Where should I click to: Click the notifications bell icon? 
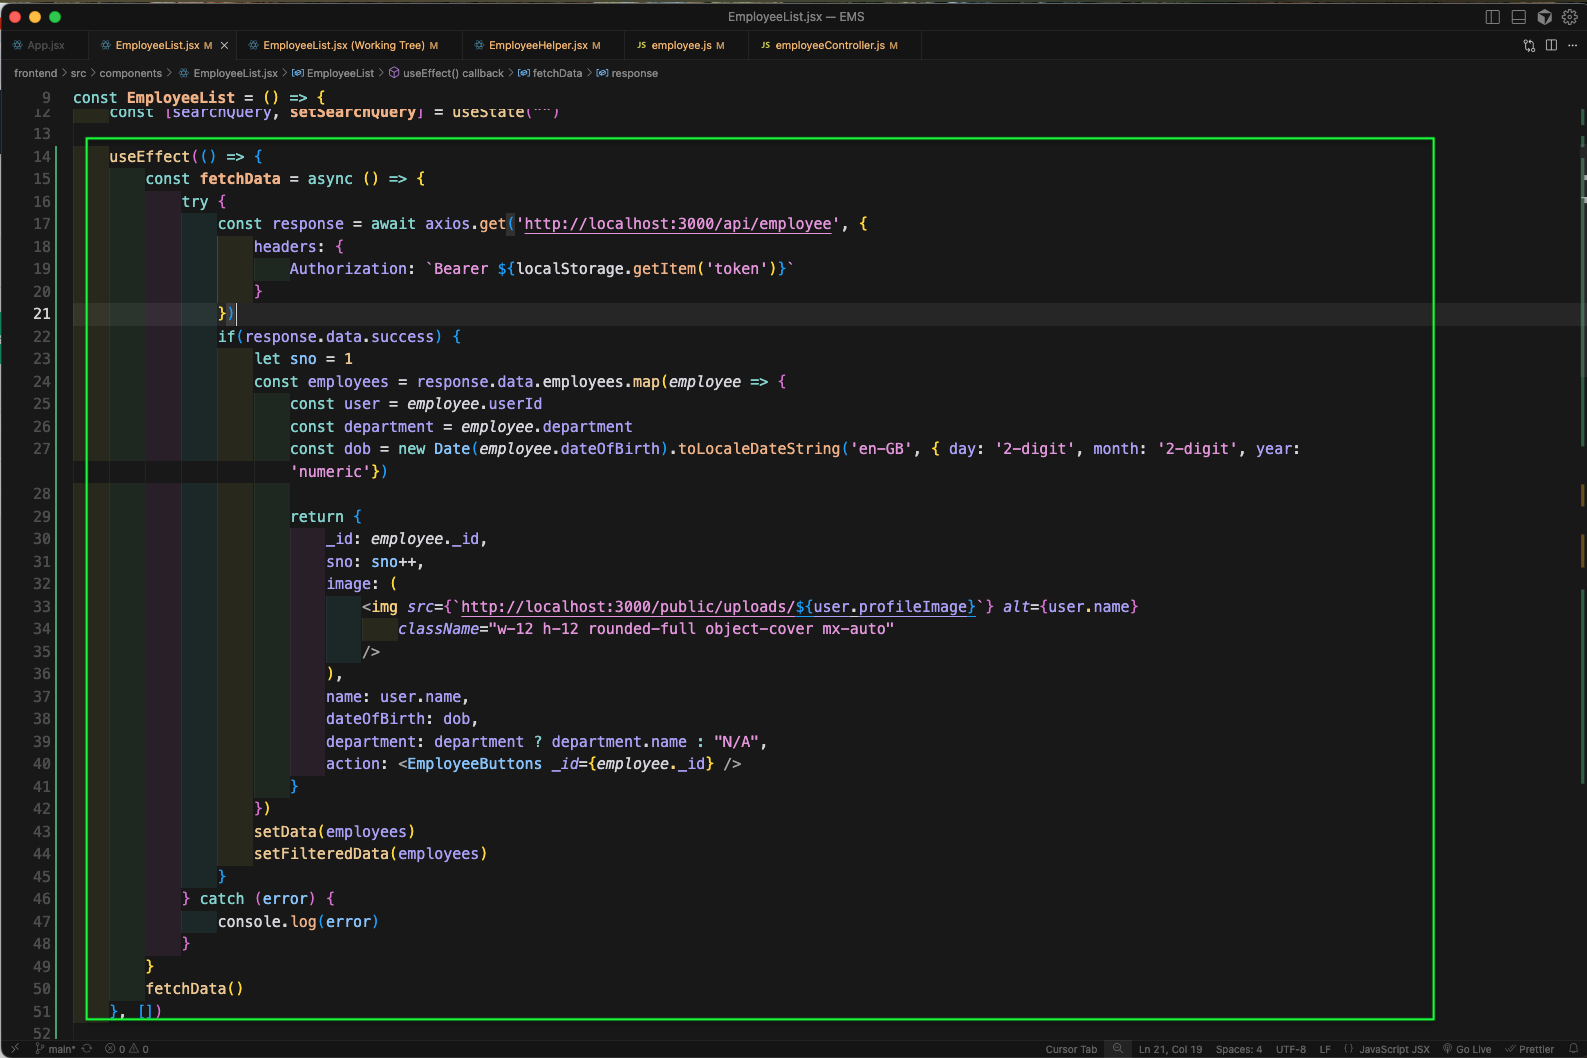point(1573,1049)
